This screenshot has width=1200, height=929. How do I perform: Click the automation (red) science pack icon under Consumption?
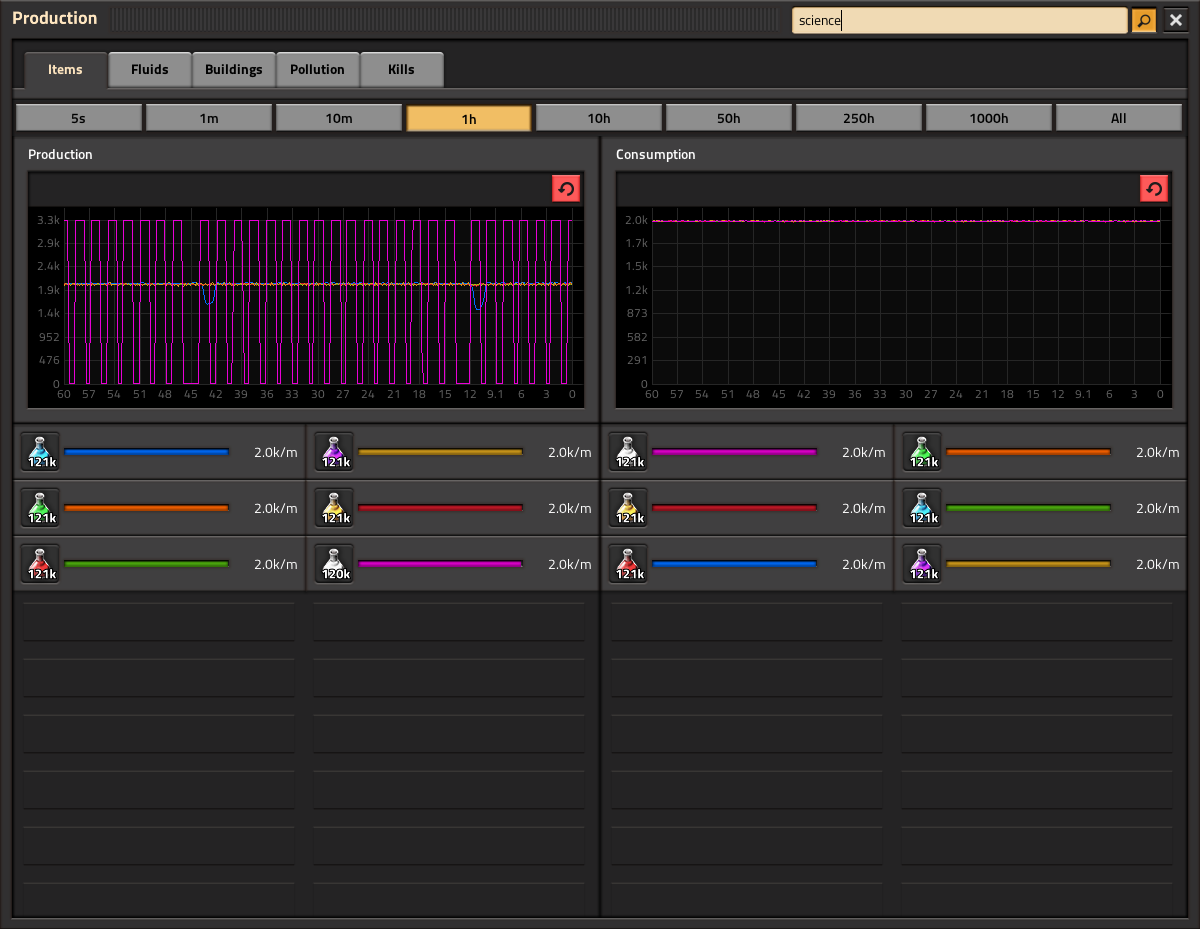[x=629, y=564]
